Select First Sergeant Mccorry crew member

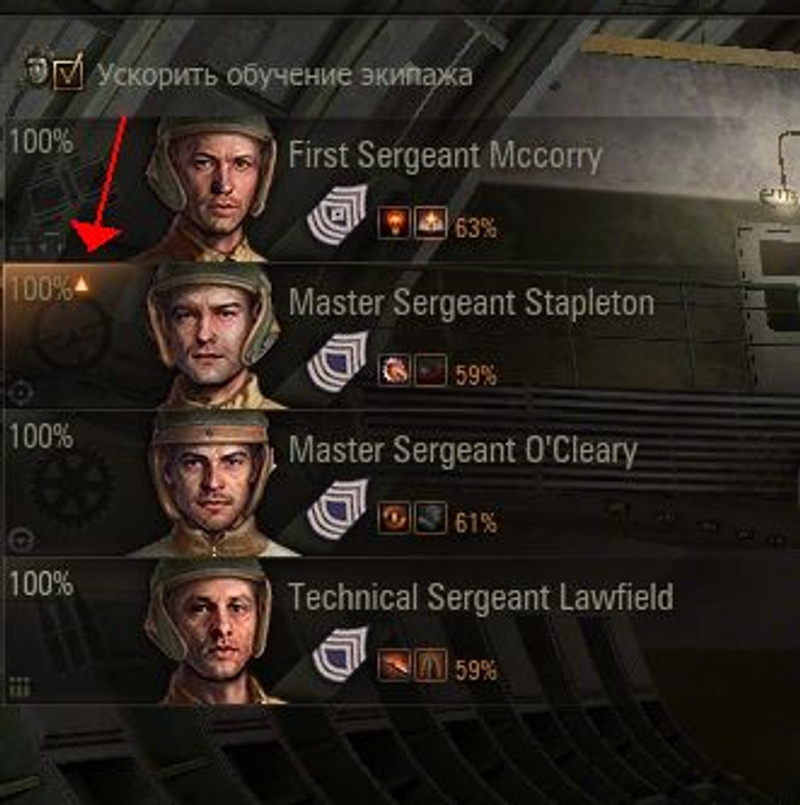pos(401,189)
